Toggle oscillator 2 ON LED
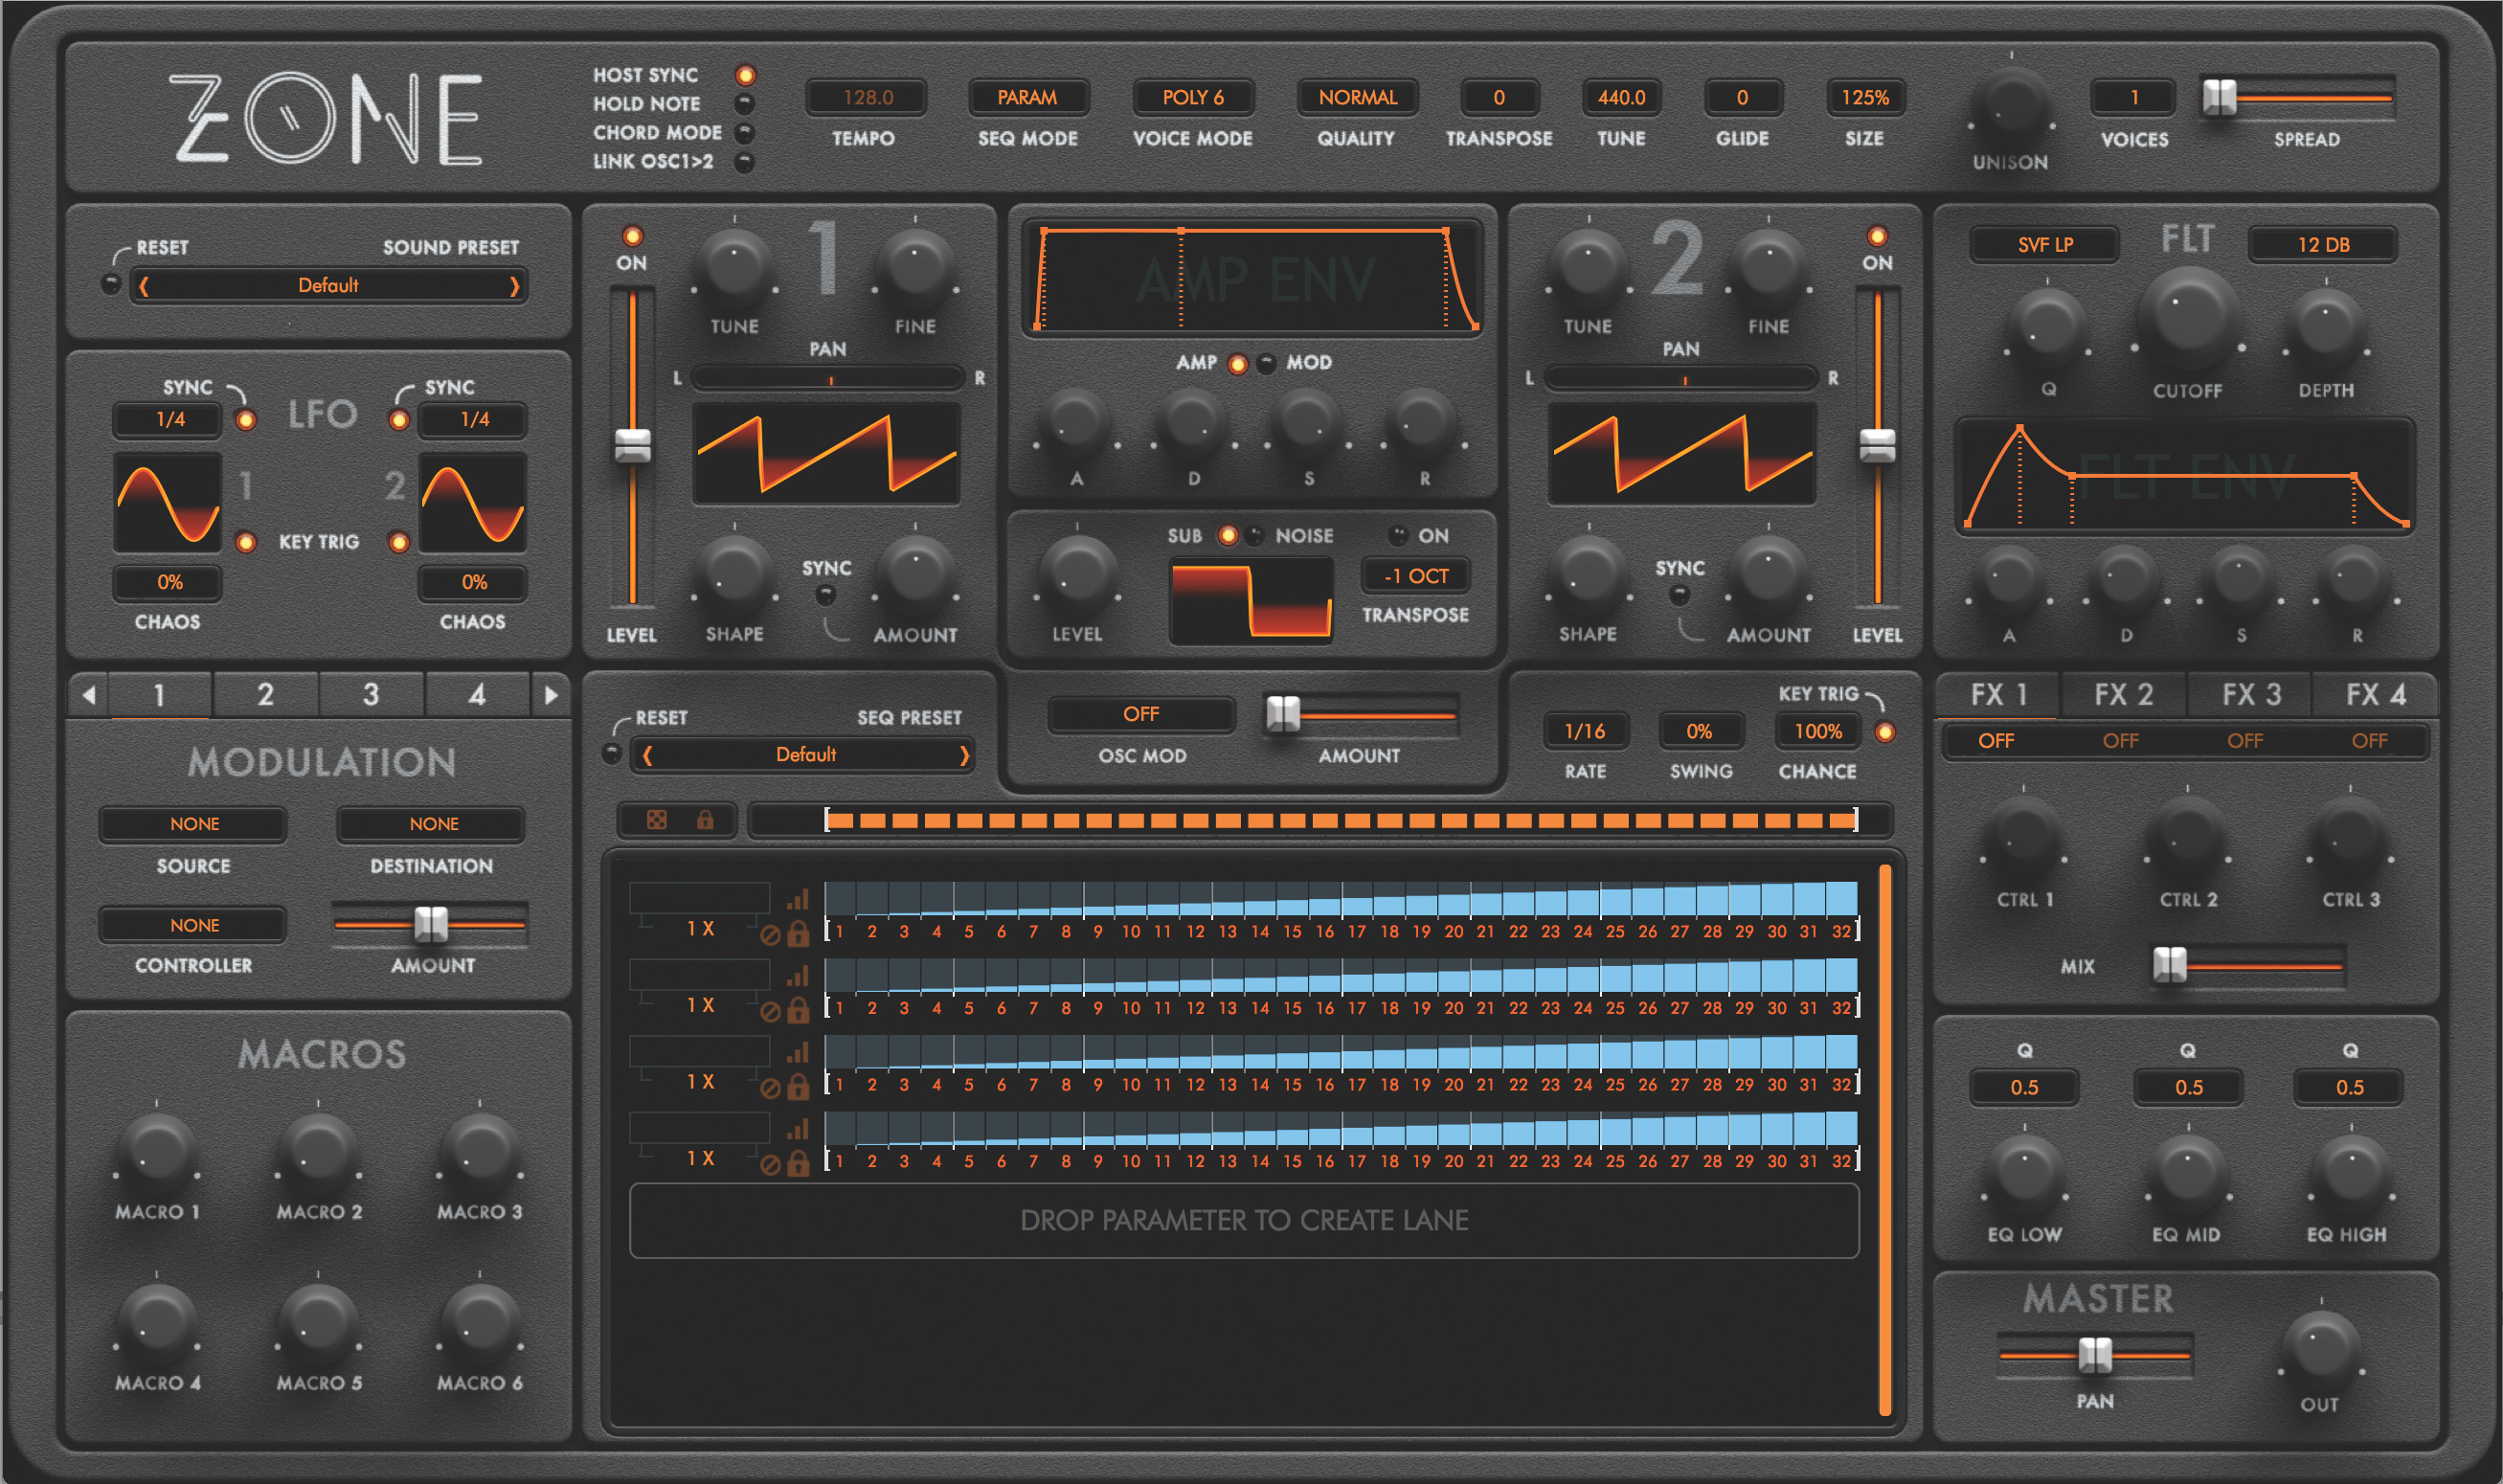This screenshot has width=2503, height=1484. (x=1877, y=236)
